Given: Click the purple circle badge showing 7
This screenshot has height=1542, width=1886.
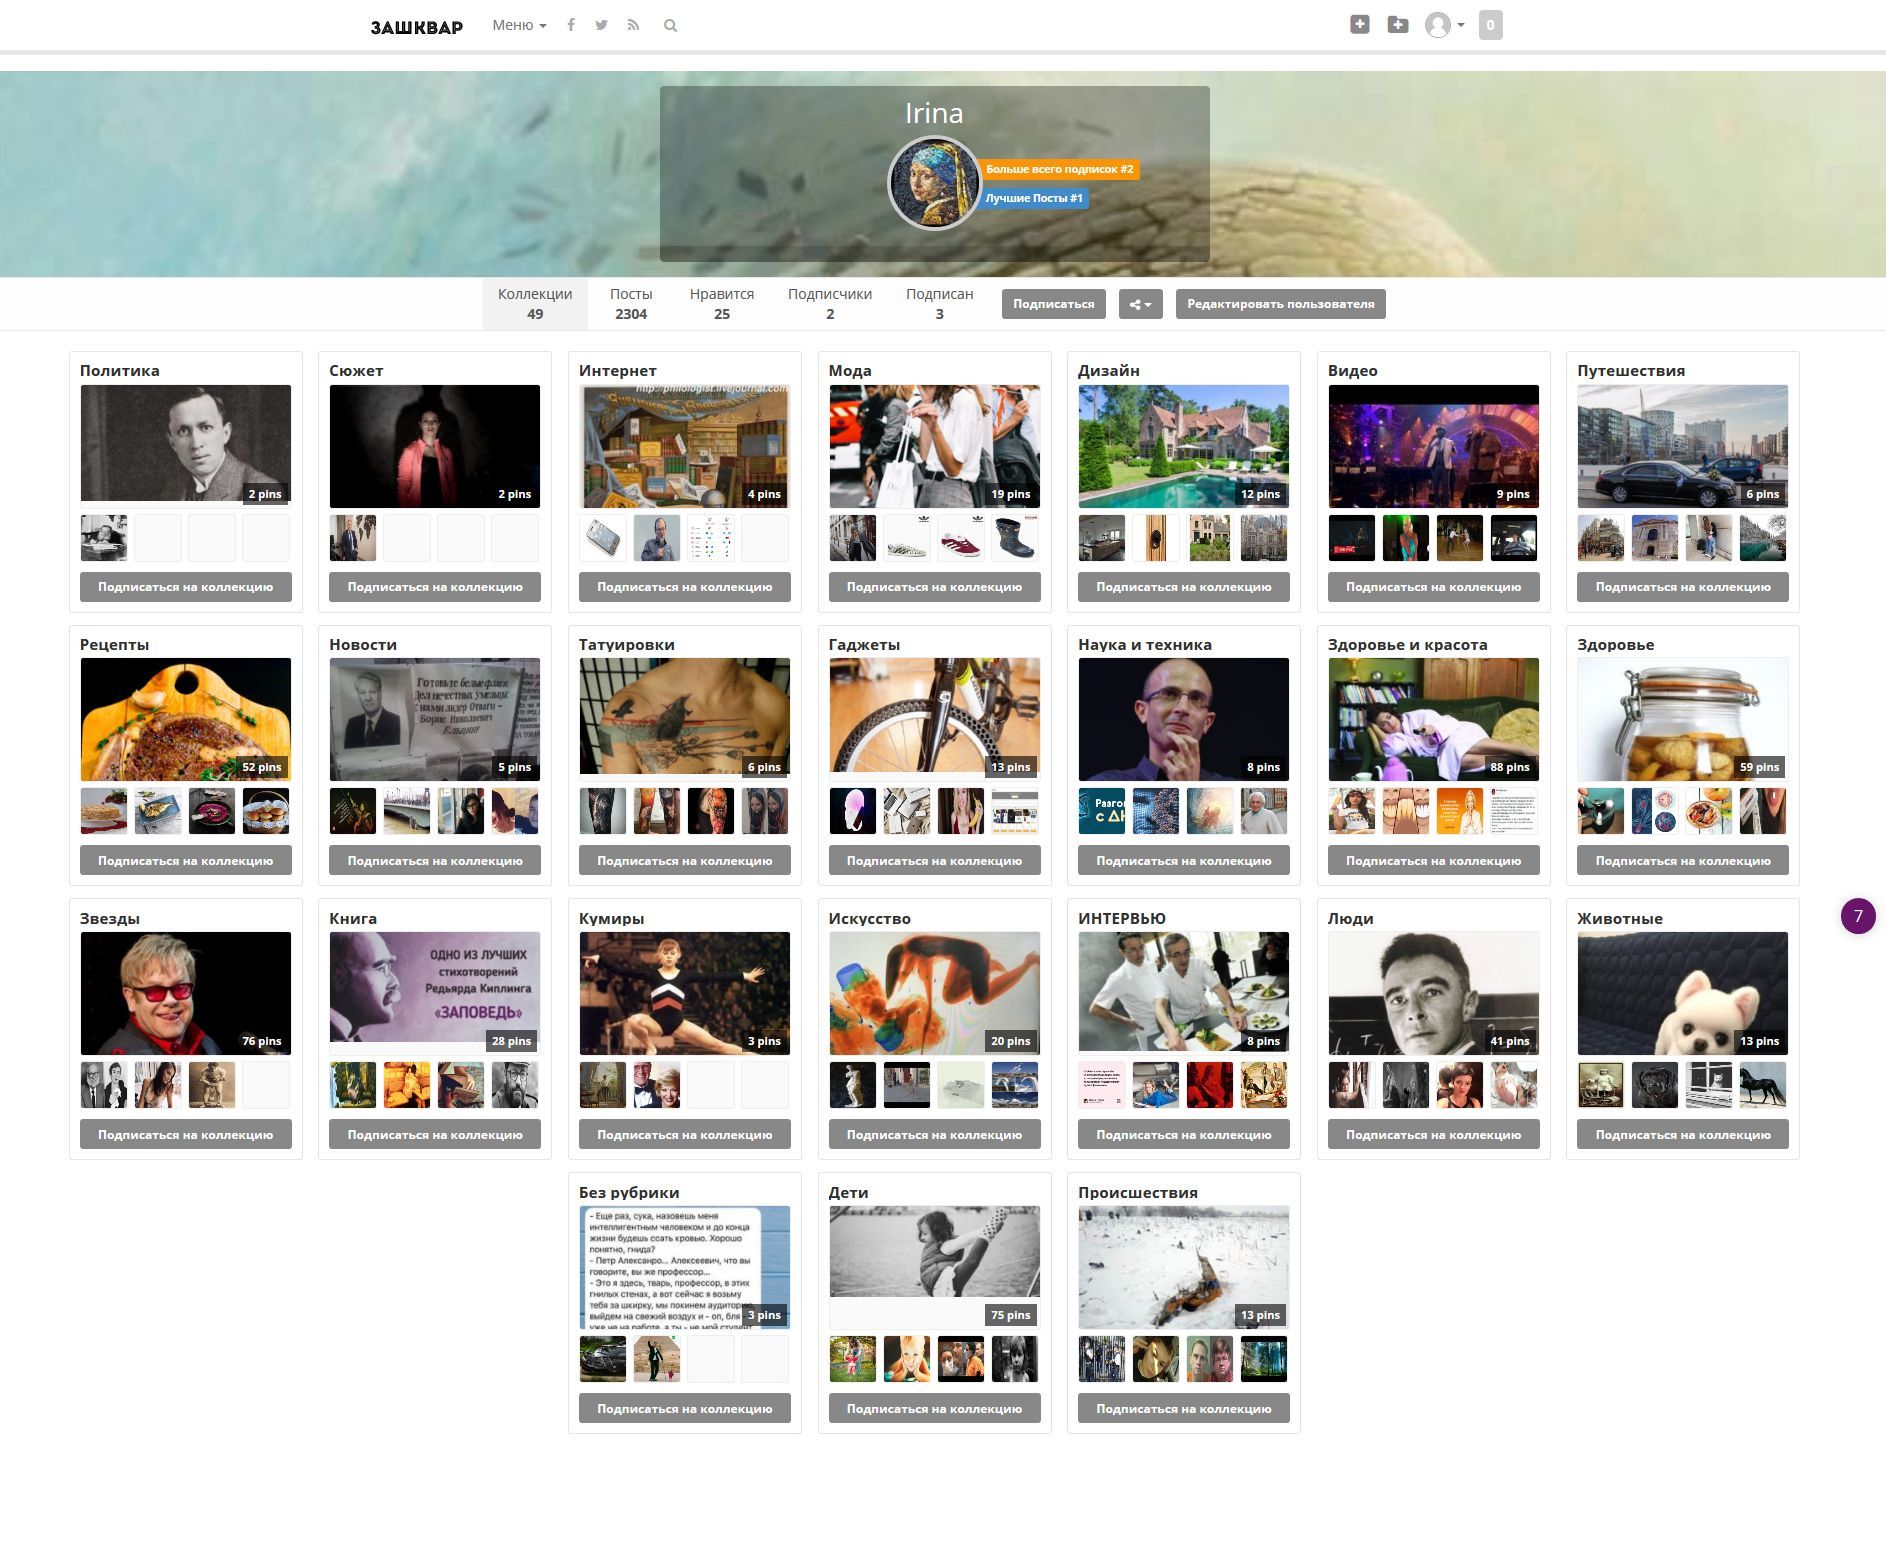Looking at the screenshot, I should (x=1858, y=916).
